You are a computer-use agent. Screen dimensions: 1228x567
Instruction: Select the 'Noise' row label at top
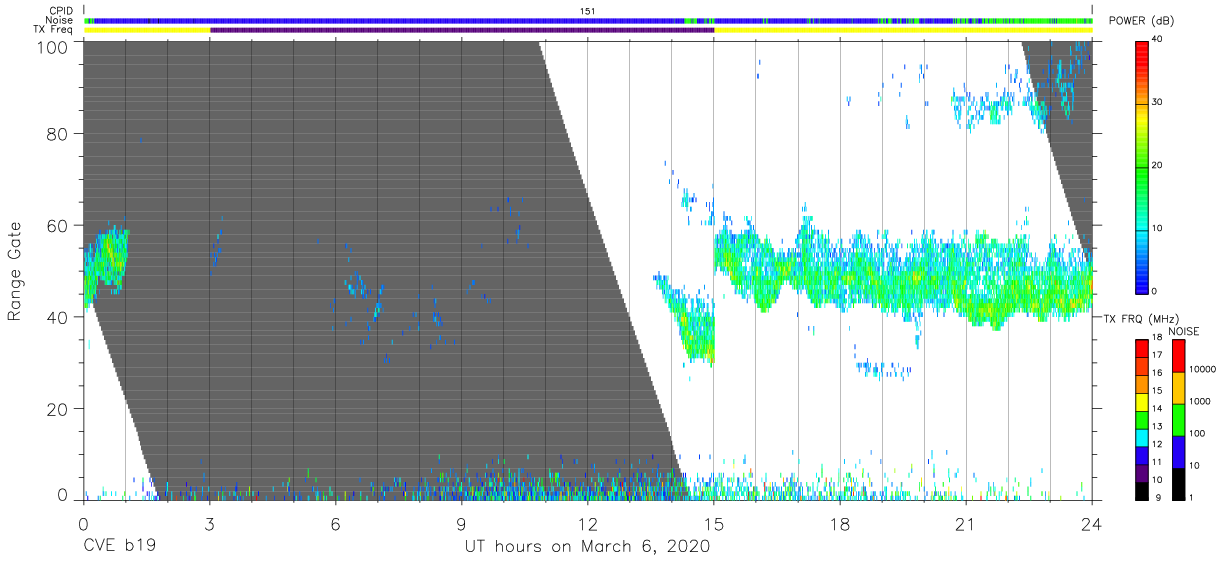(x=60, y=20)
